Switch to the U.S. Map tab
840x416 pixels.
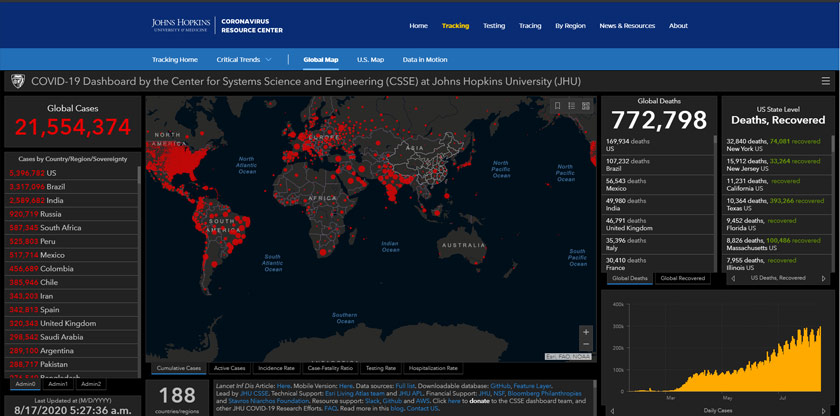[370, 59]
